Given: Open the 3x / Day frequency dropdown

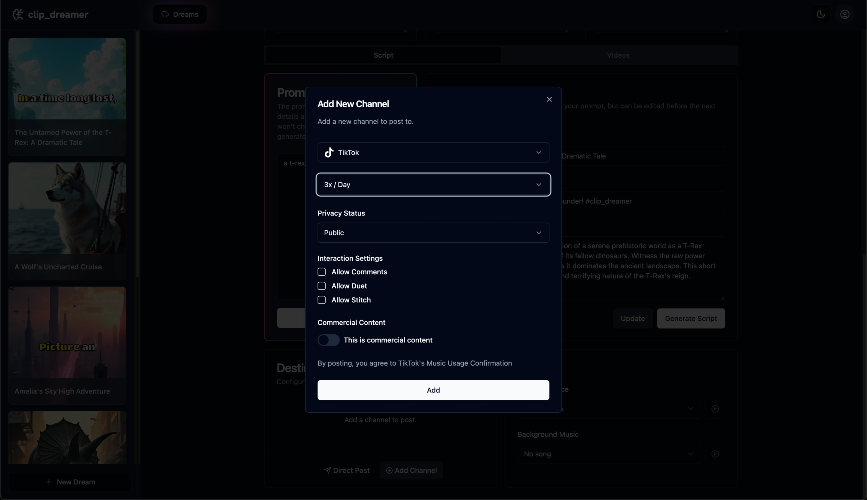Looking at the screenshot, I should pos(433,185).
